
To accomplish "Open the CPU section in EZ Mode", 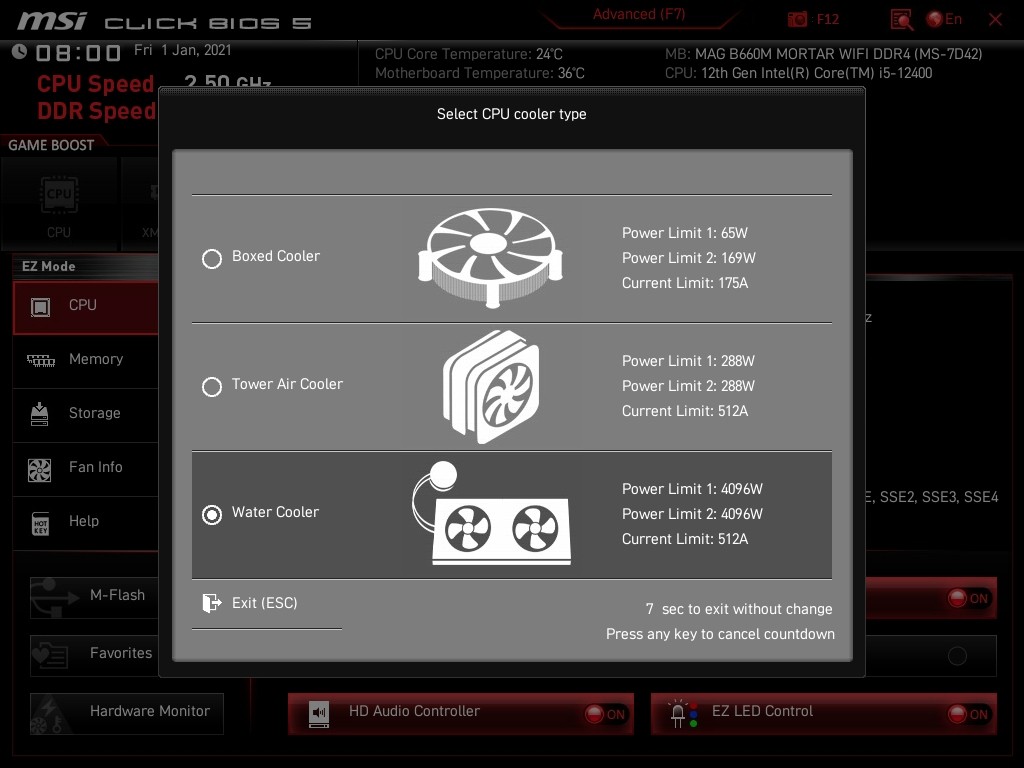I will pyautogui.click(x=86, y=307).
